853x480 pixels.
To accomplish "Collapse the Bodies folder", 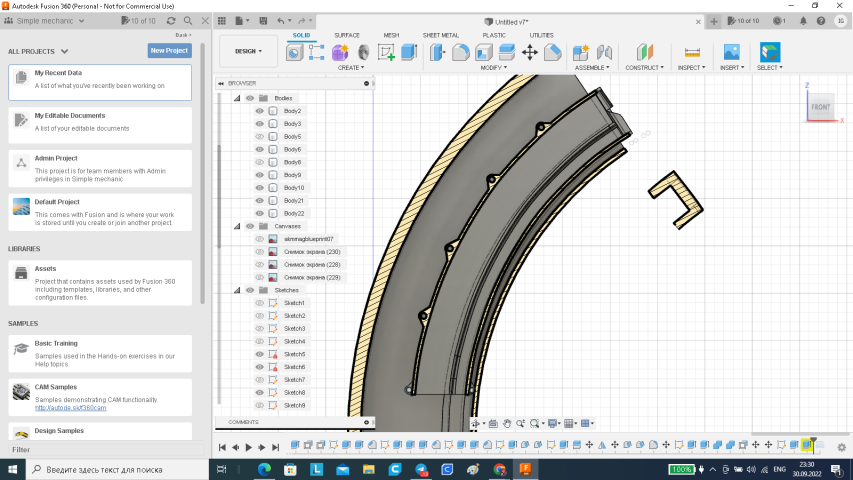I will (x=237, y=99).
